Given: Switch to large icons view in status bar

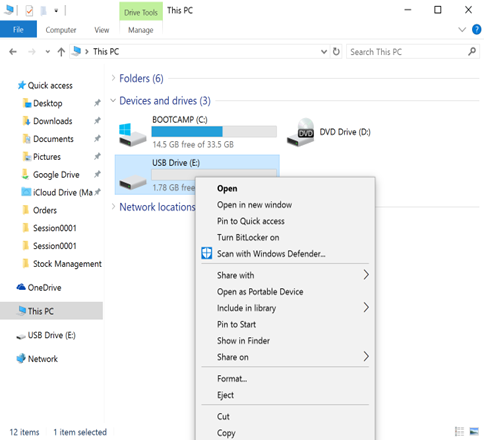Looking at the screenshot, I should pyautogui.click(x=474, y=431).
